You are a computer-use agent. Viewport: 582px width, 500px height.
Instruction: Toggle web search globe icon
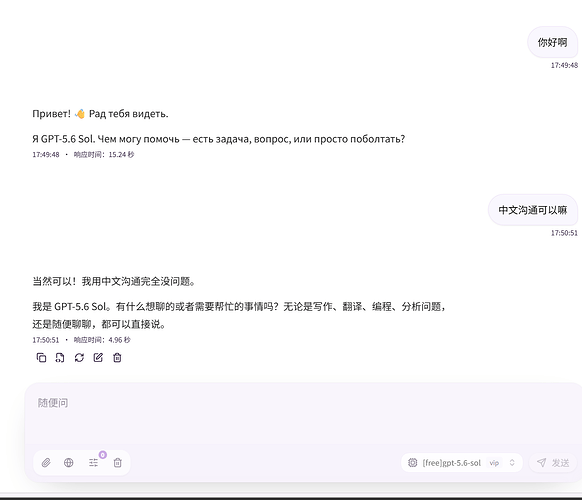[69, 463]
